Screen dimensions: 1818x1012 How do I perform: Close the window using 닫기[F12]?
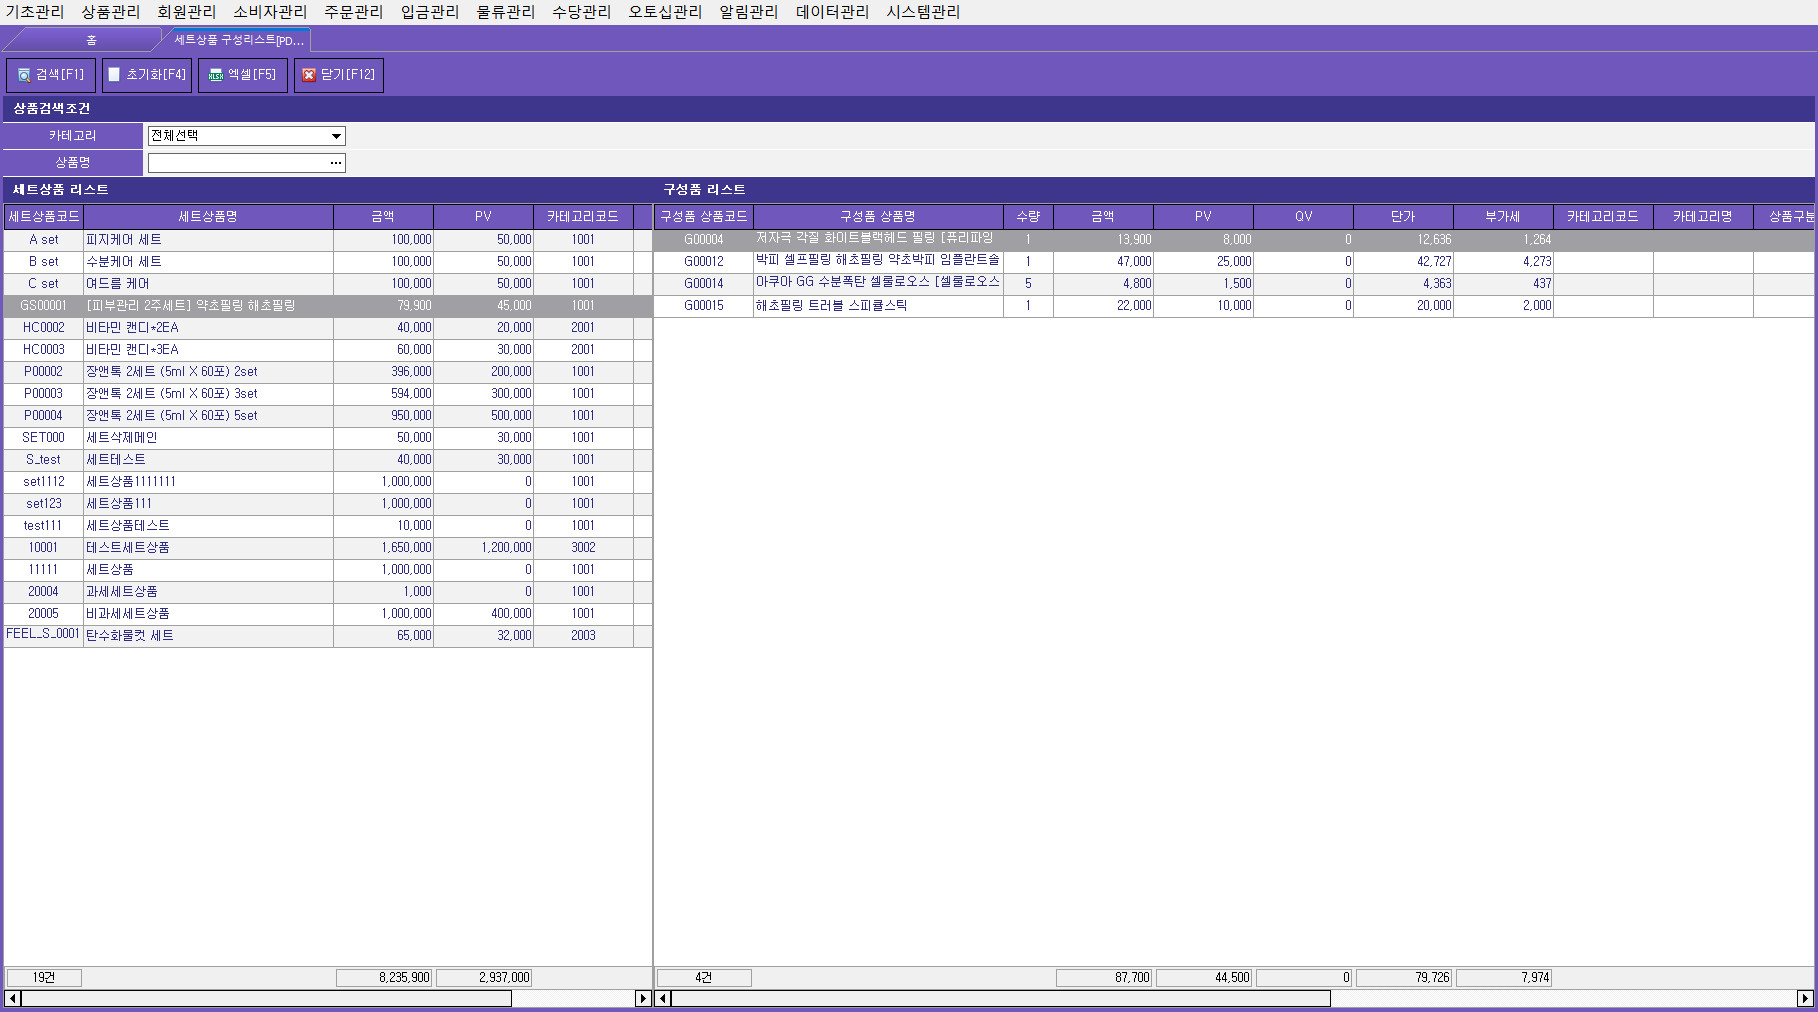pos(339,75)
